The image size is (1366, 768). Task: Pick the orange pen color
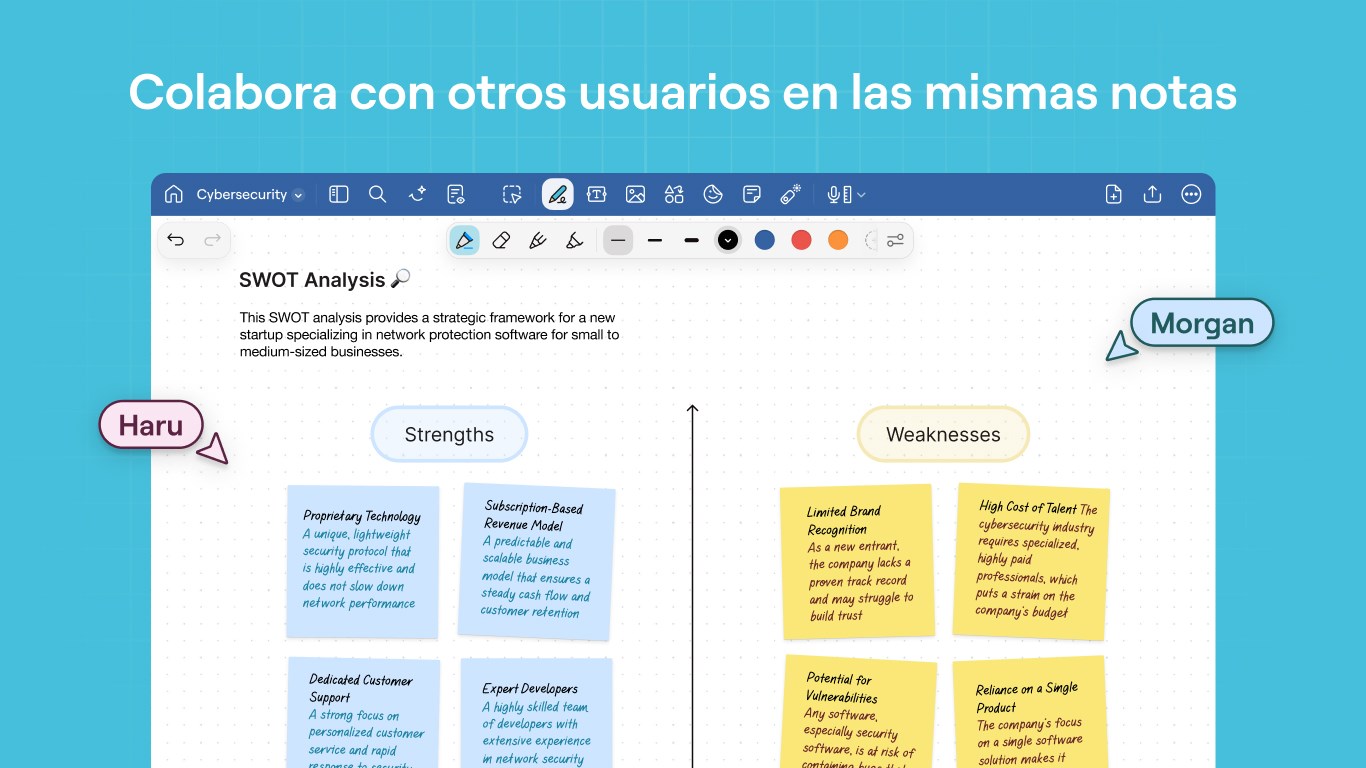click(838, 240)
